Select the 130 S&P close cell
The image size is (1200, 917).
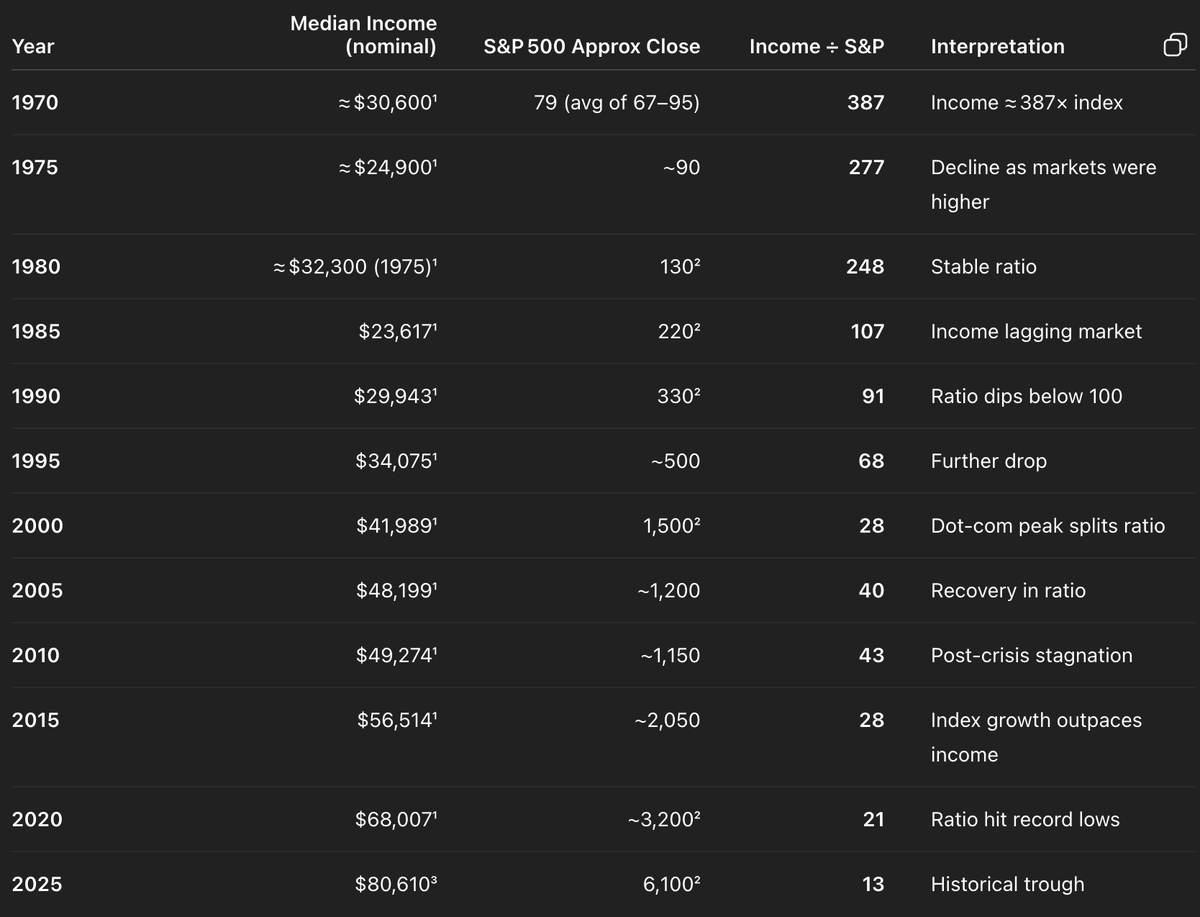(679, 266)
